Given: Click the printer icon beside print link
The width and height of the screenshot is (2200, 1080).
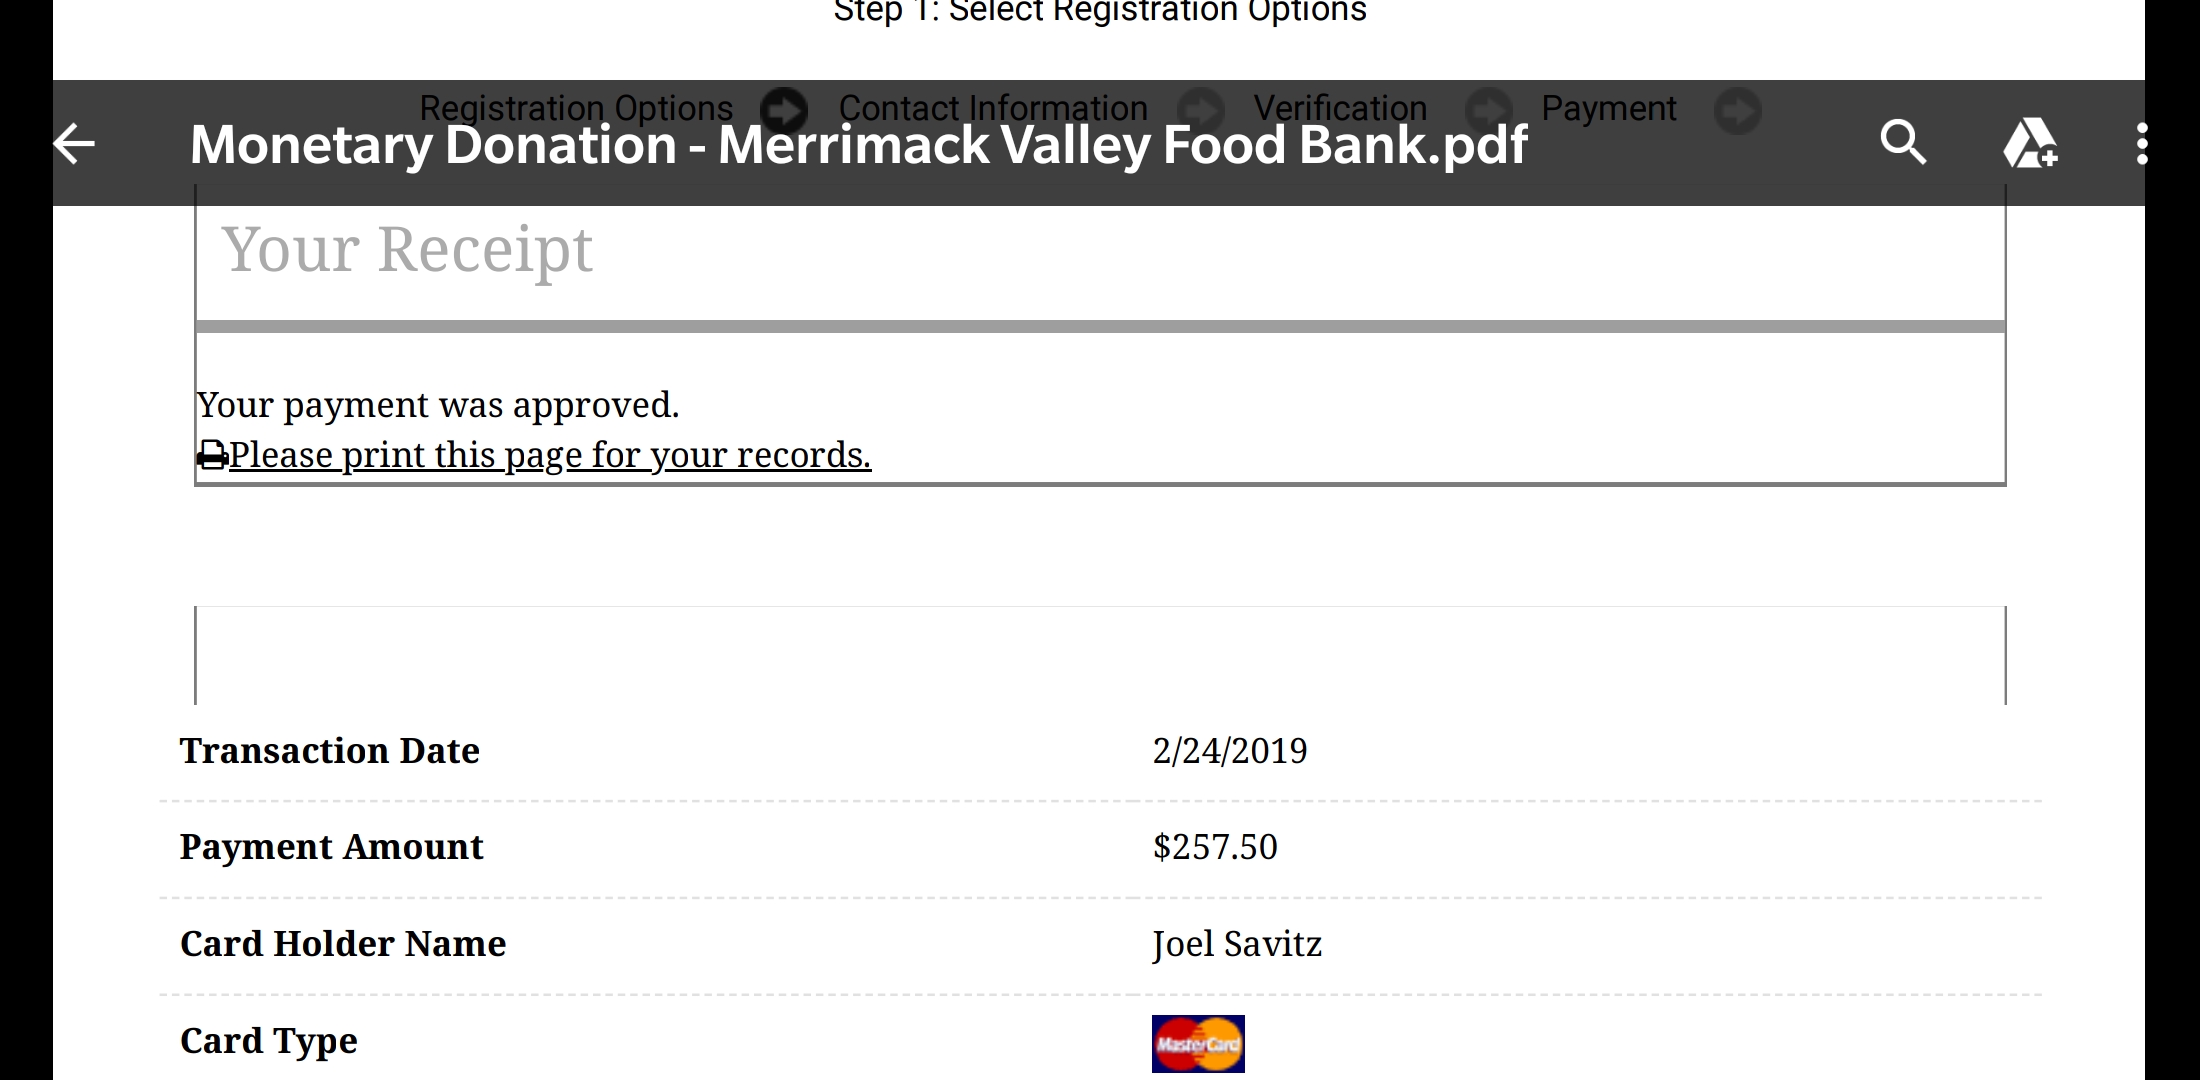Looking at the screenshot, I should click(x=212, y=456).
